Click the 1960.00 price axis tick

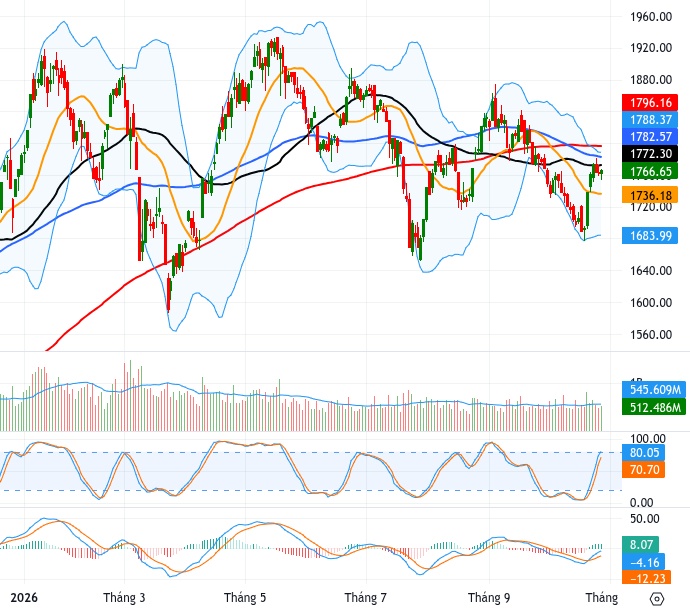tap(651, 17)
